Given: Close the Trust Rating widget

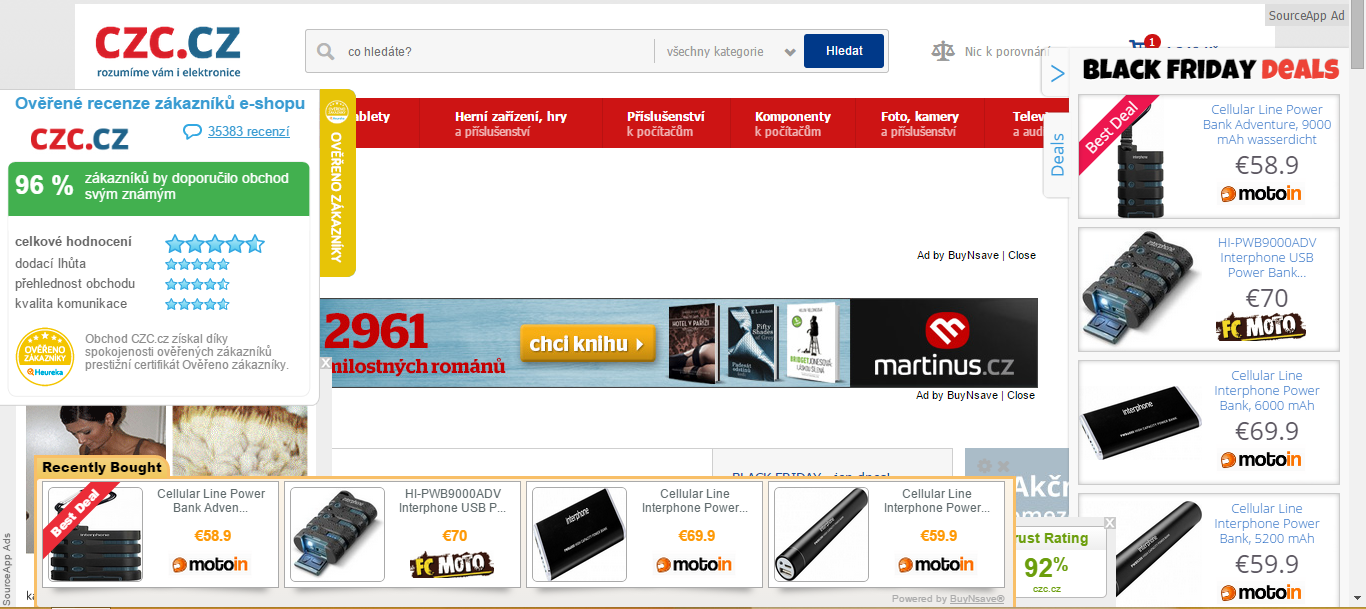Looking at the screenshot, I should [1109, 523].
